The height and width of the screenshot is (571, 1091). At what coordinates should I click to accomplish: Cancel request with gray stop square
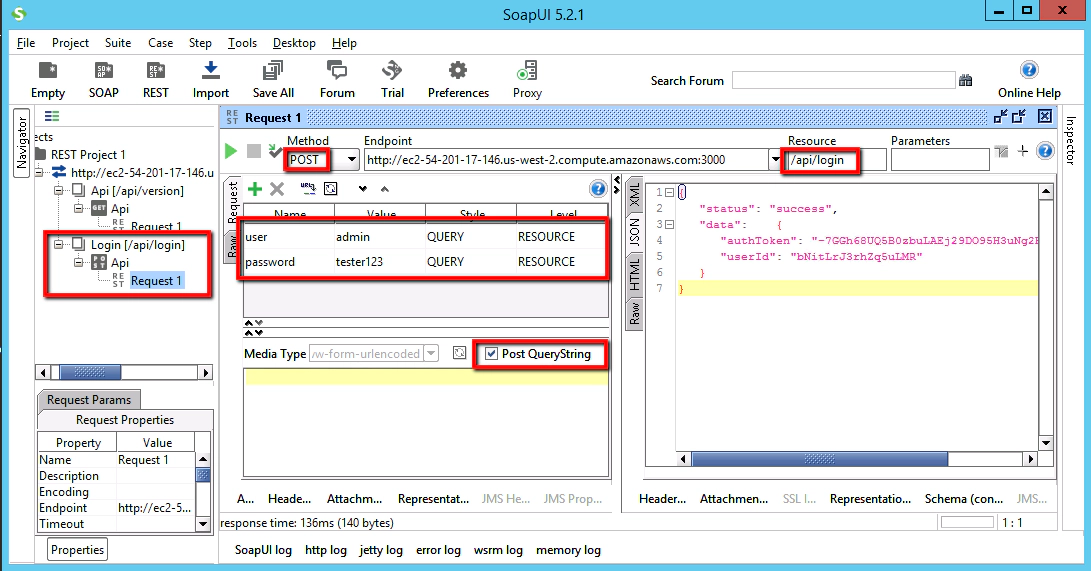254,151
